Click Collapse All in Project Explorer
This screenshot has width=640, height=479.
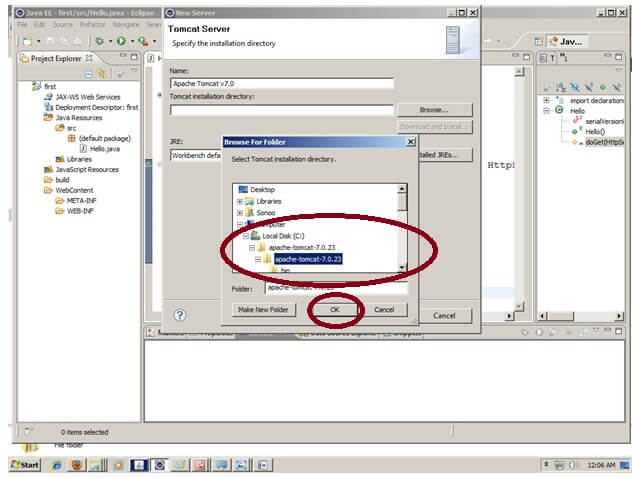[x=89, y=74]
